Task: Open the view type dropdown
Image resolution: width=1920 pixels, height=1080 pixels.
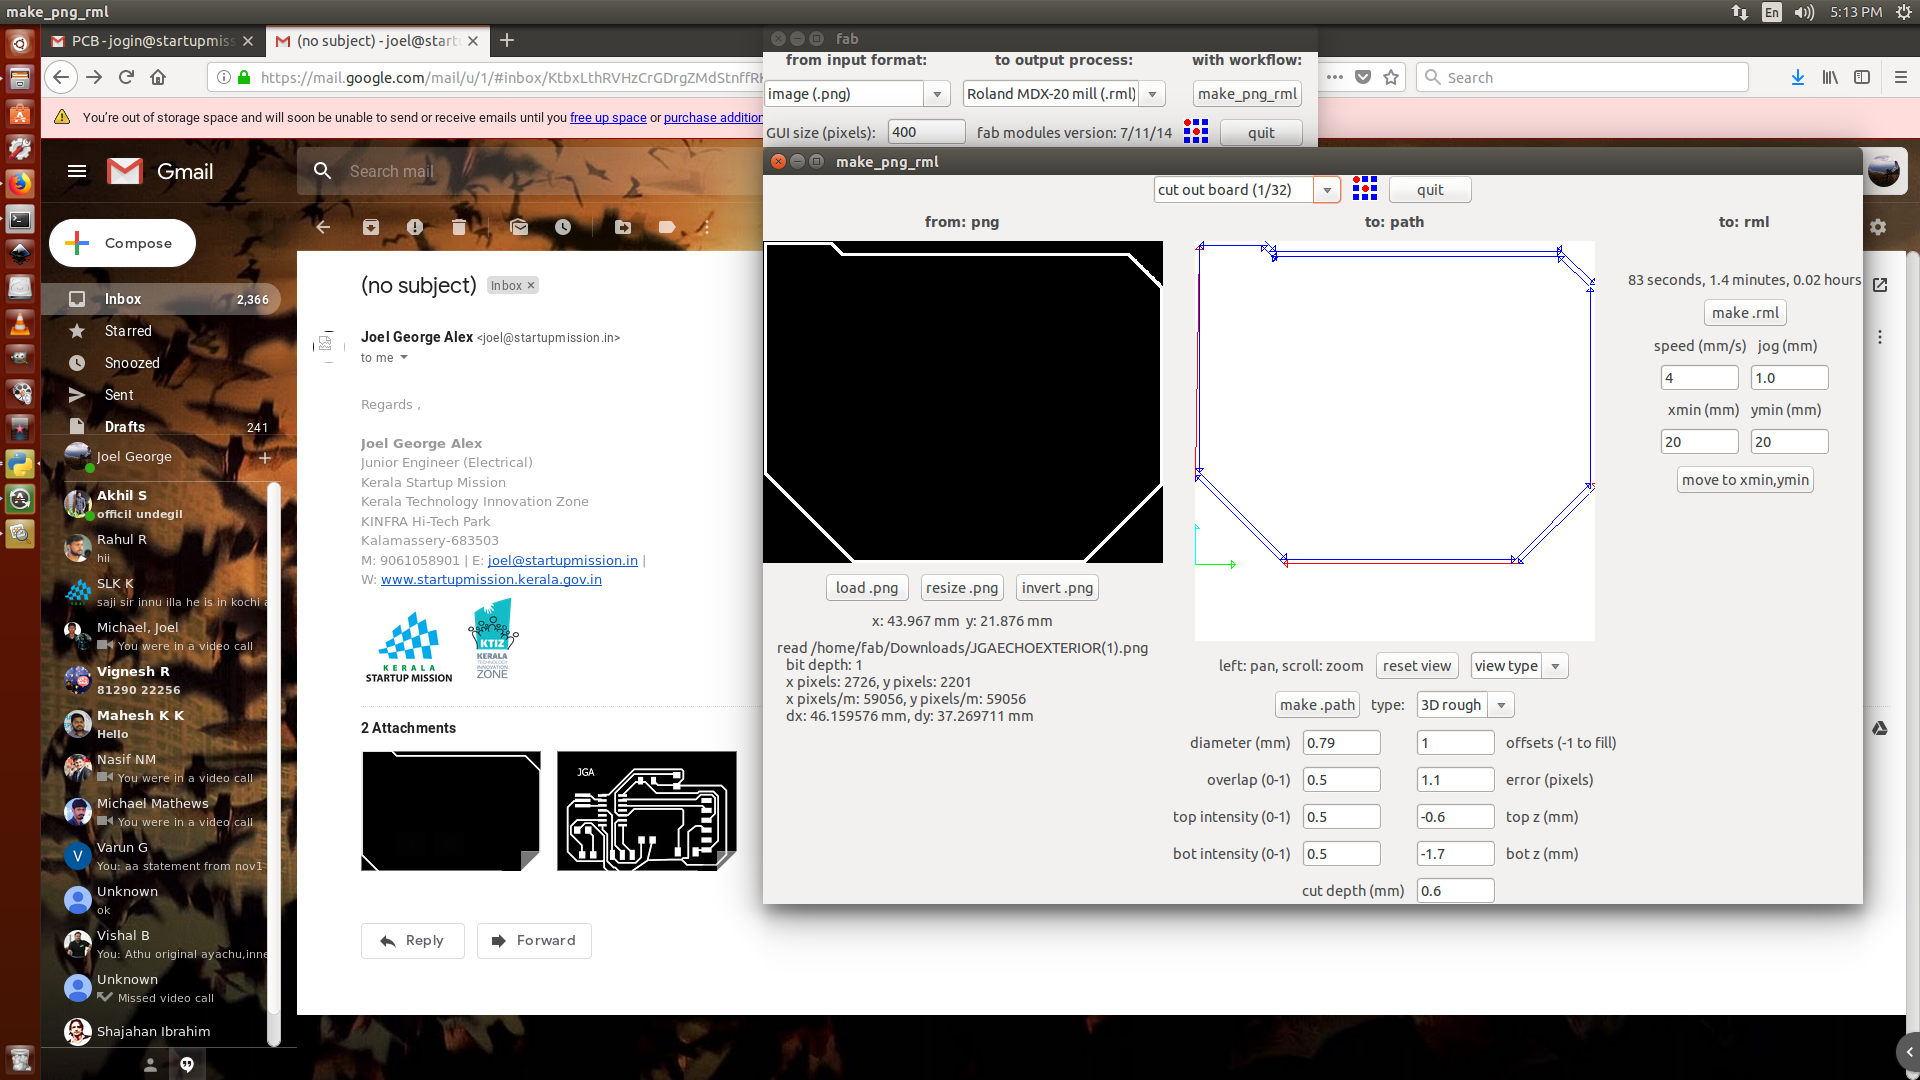Action: click(x=1555, y=667)
